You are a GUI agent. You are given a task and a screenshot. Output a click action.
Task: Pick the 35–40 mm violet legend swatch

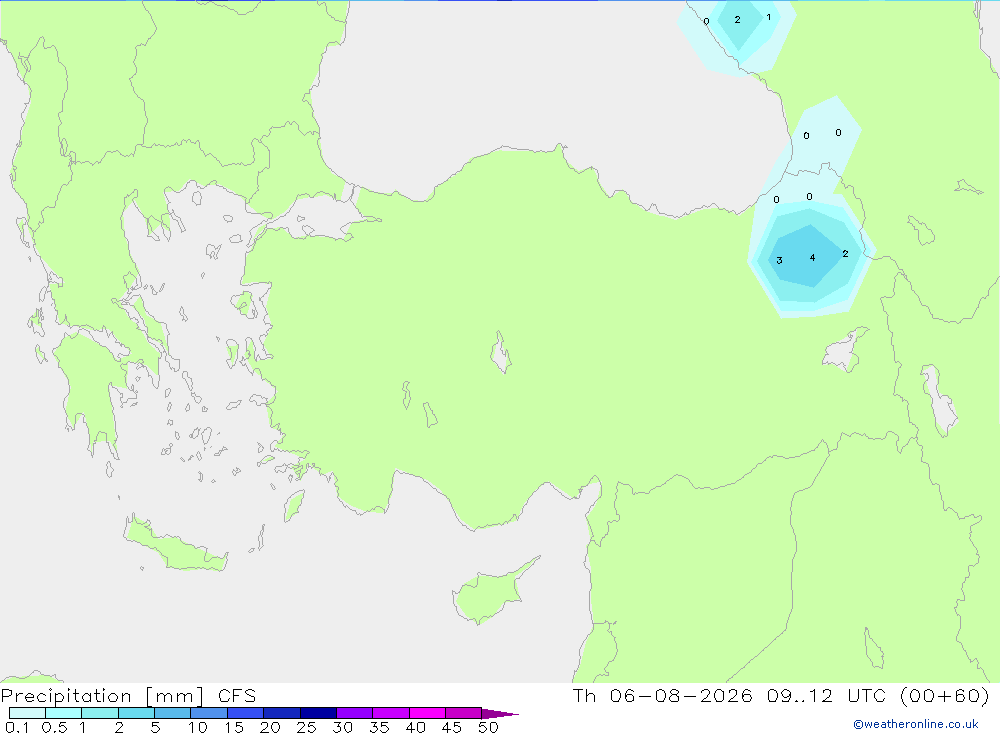(390, 713)
